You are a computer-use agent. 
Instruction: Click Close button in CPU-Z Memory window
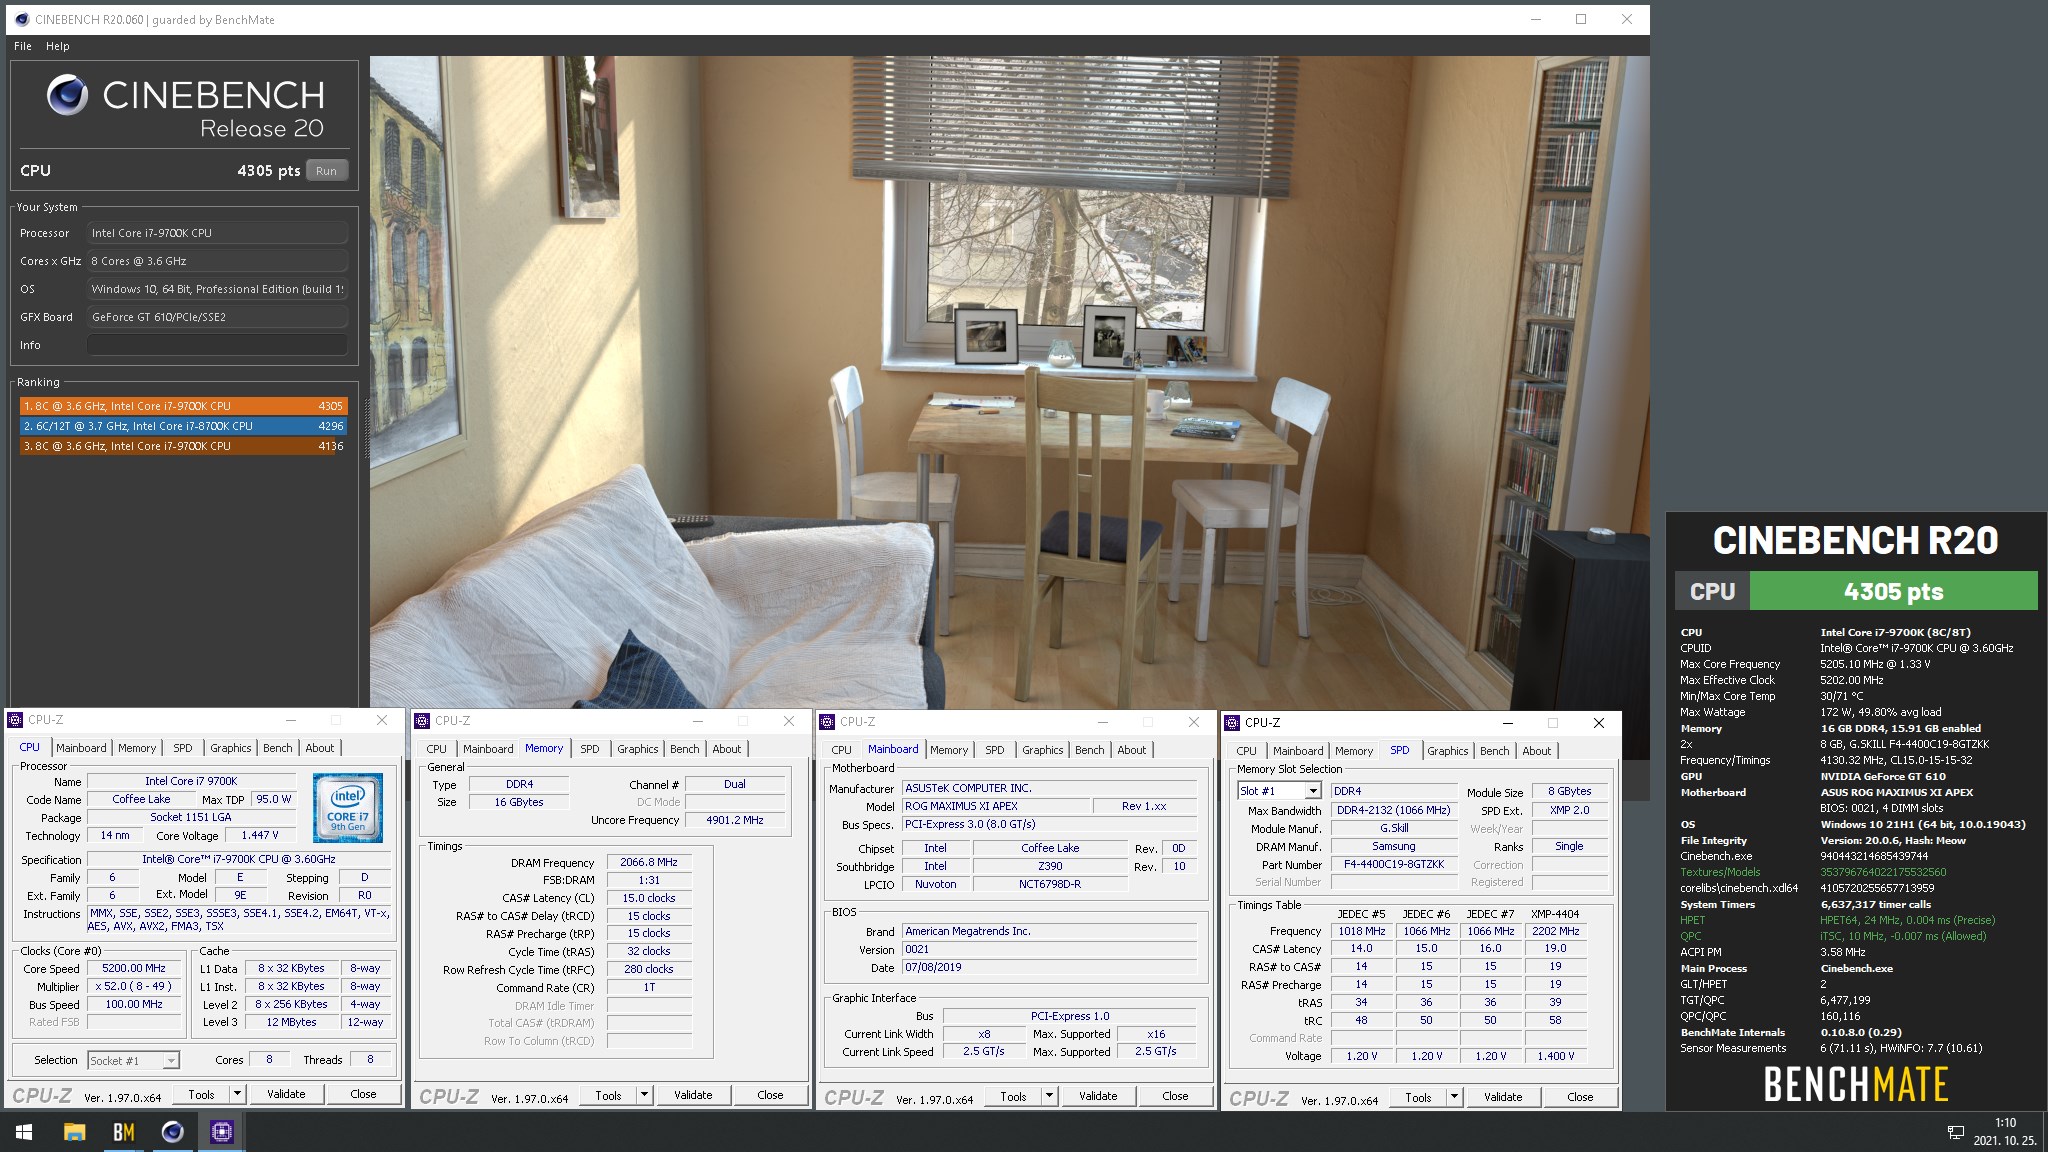point(770,1095)
